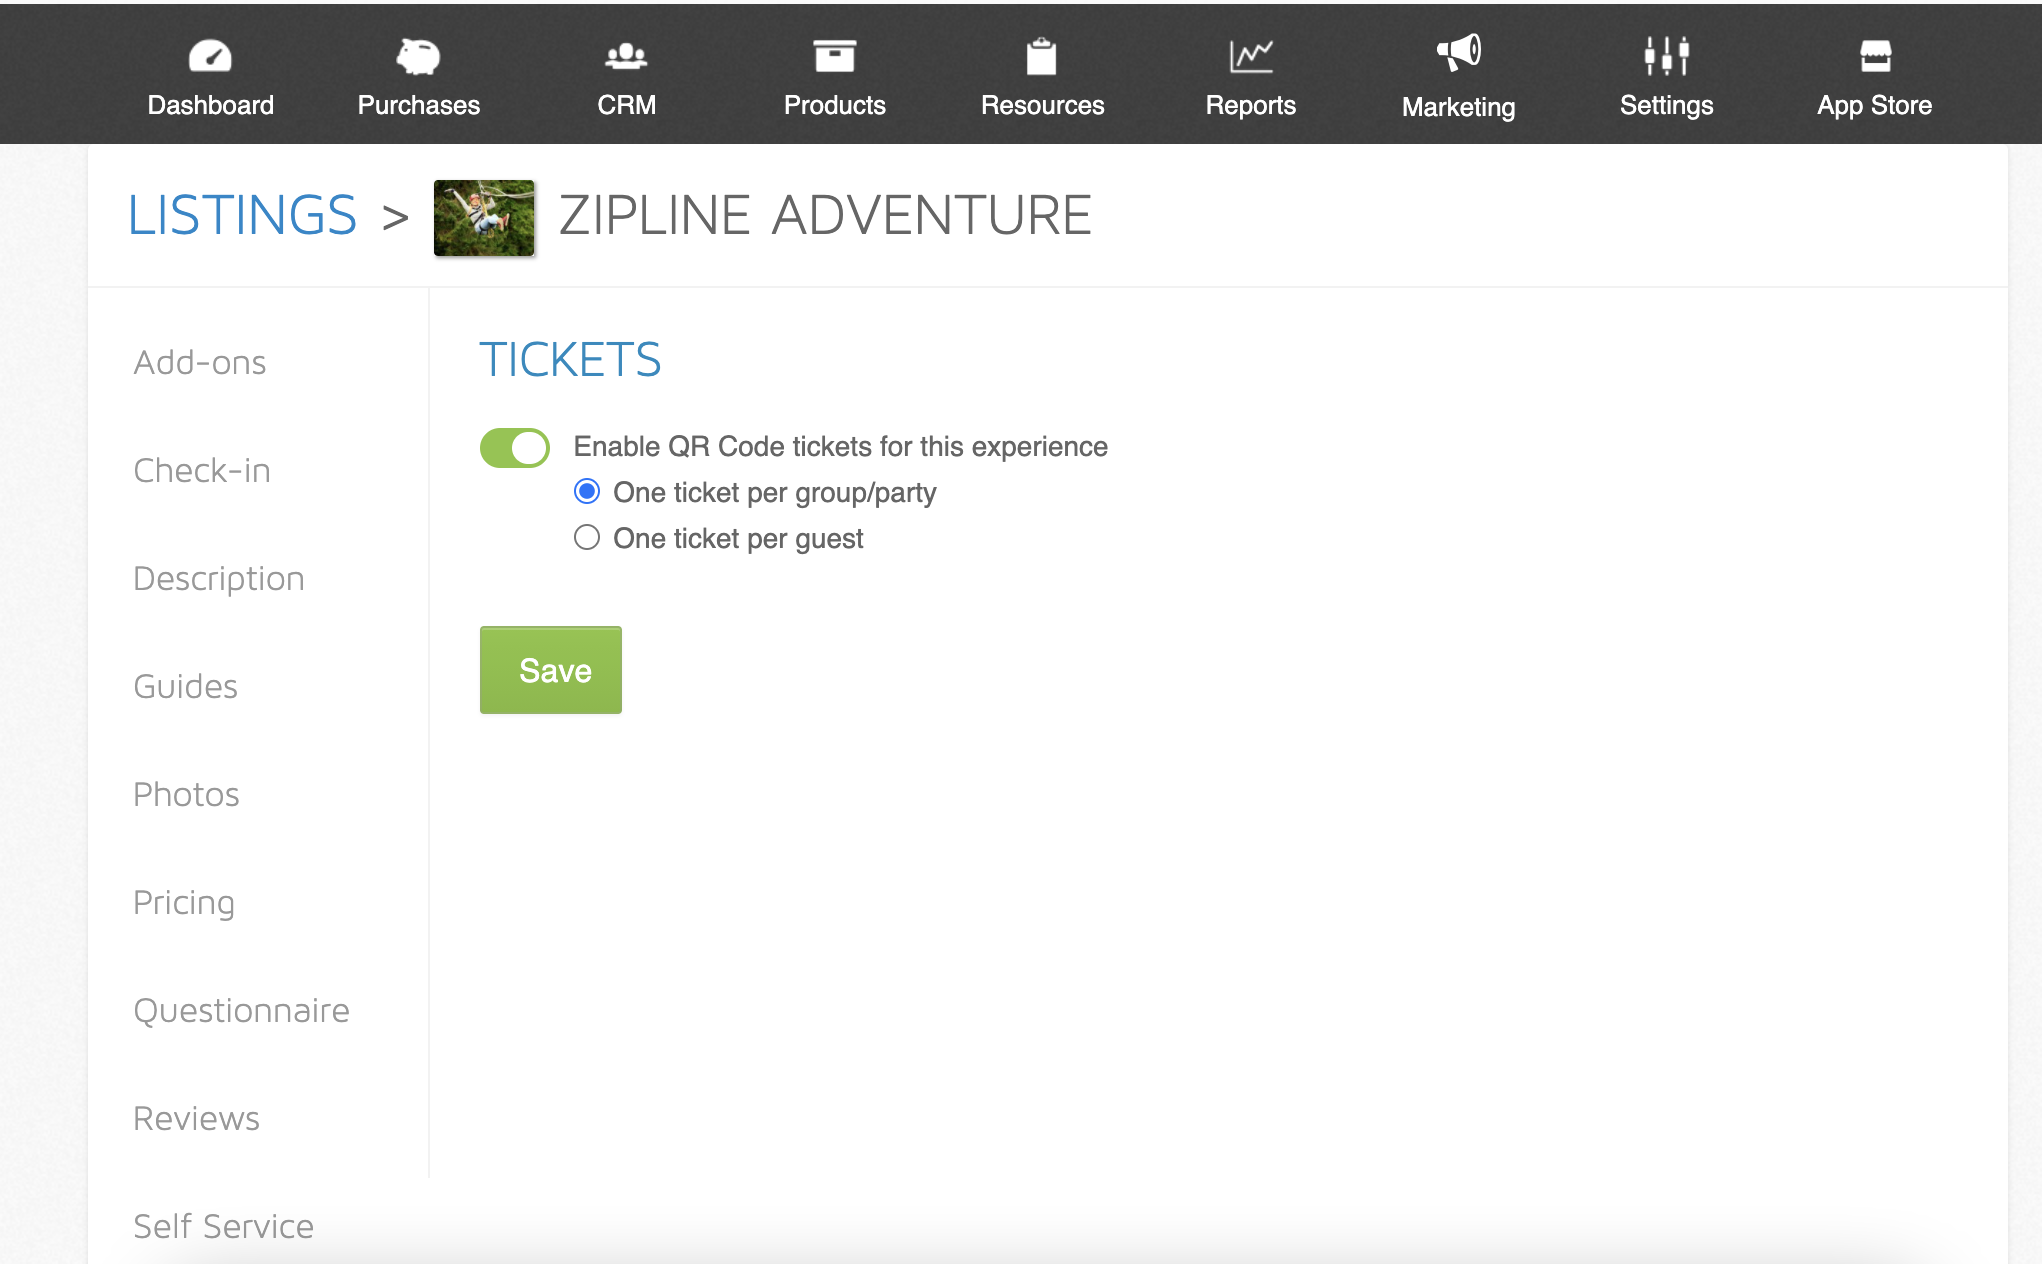Screen dimensions: 2042x1264
Task: Click the 'Enable QR Code tickets for this experience' label
Action: pos(841,447)
